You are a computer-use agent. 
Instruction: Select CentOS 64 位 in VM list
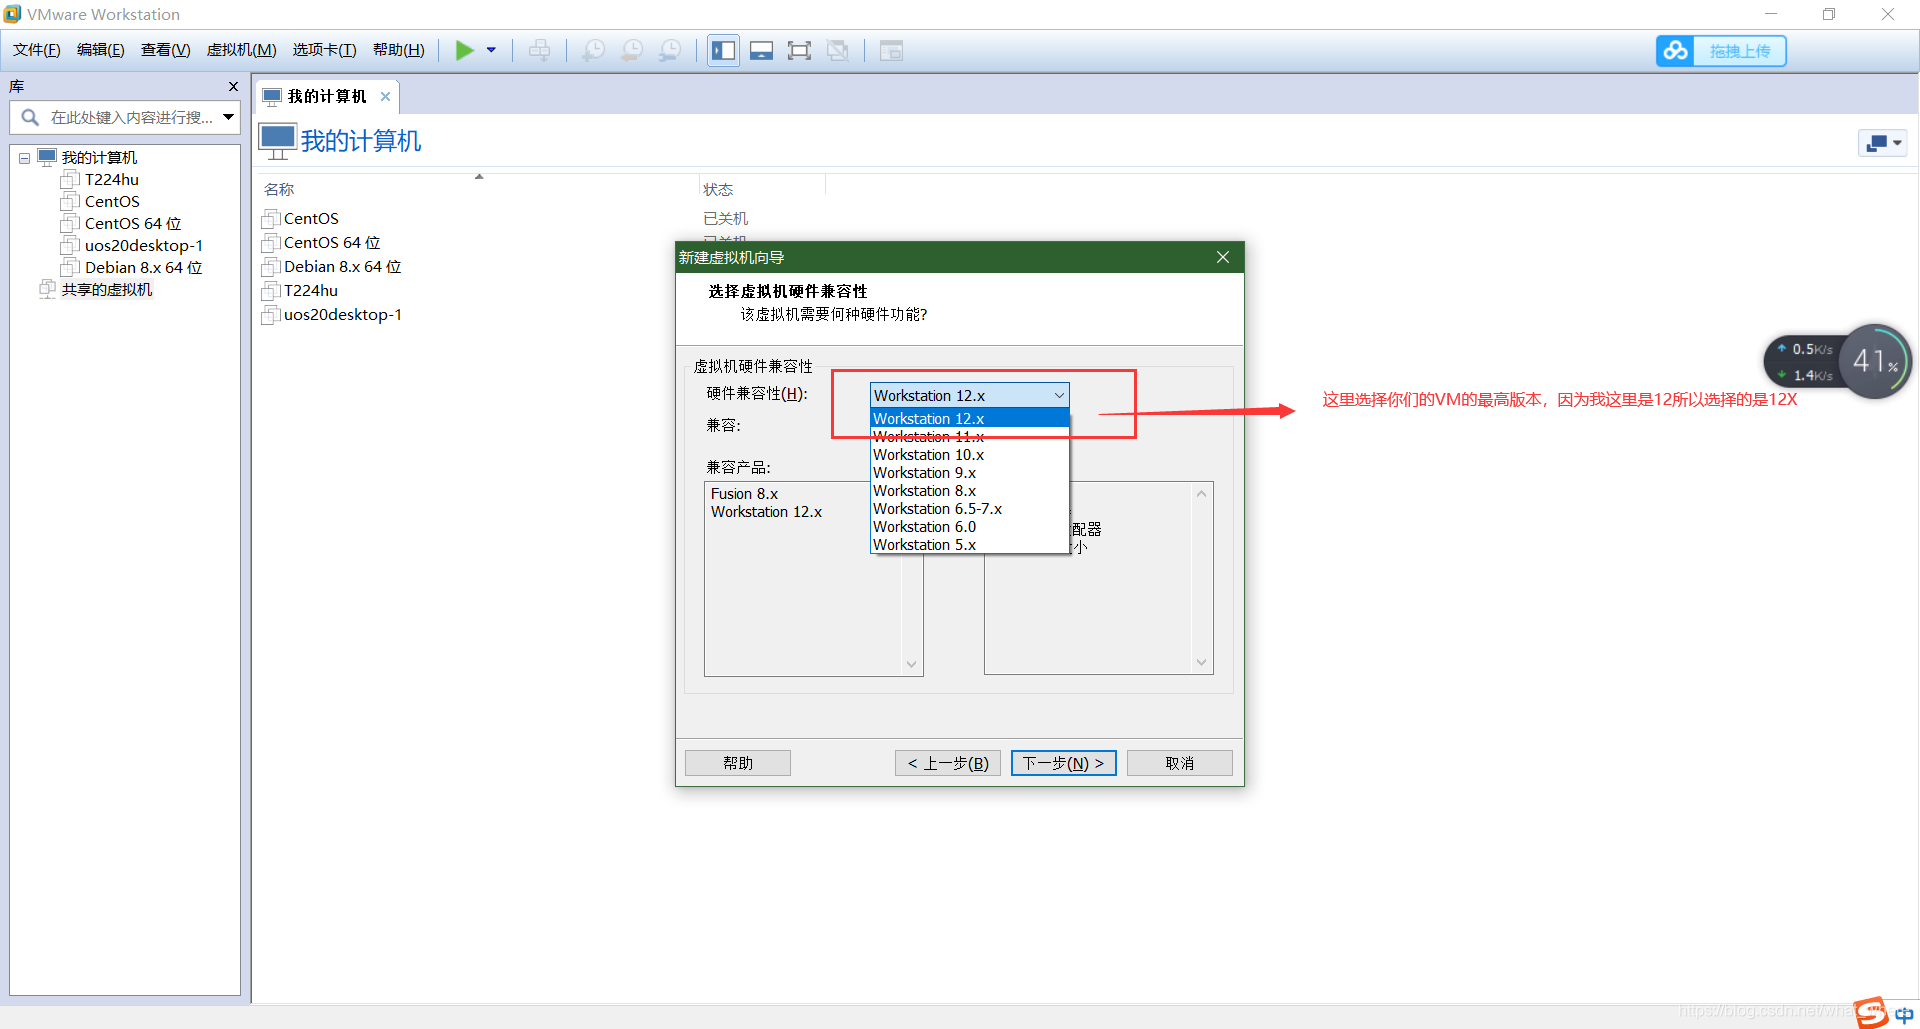(x=331, y=242)
